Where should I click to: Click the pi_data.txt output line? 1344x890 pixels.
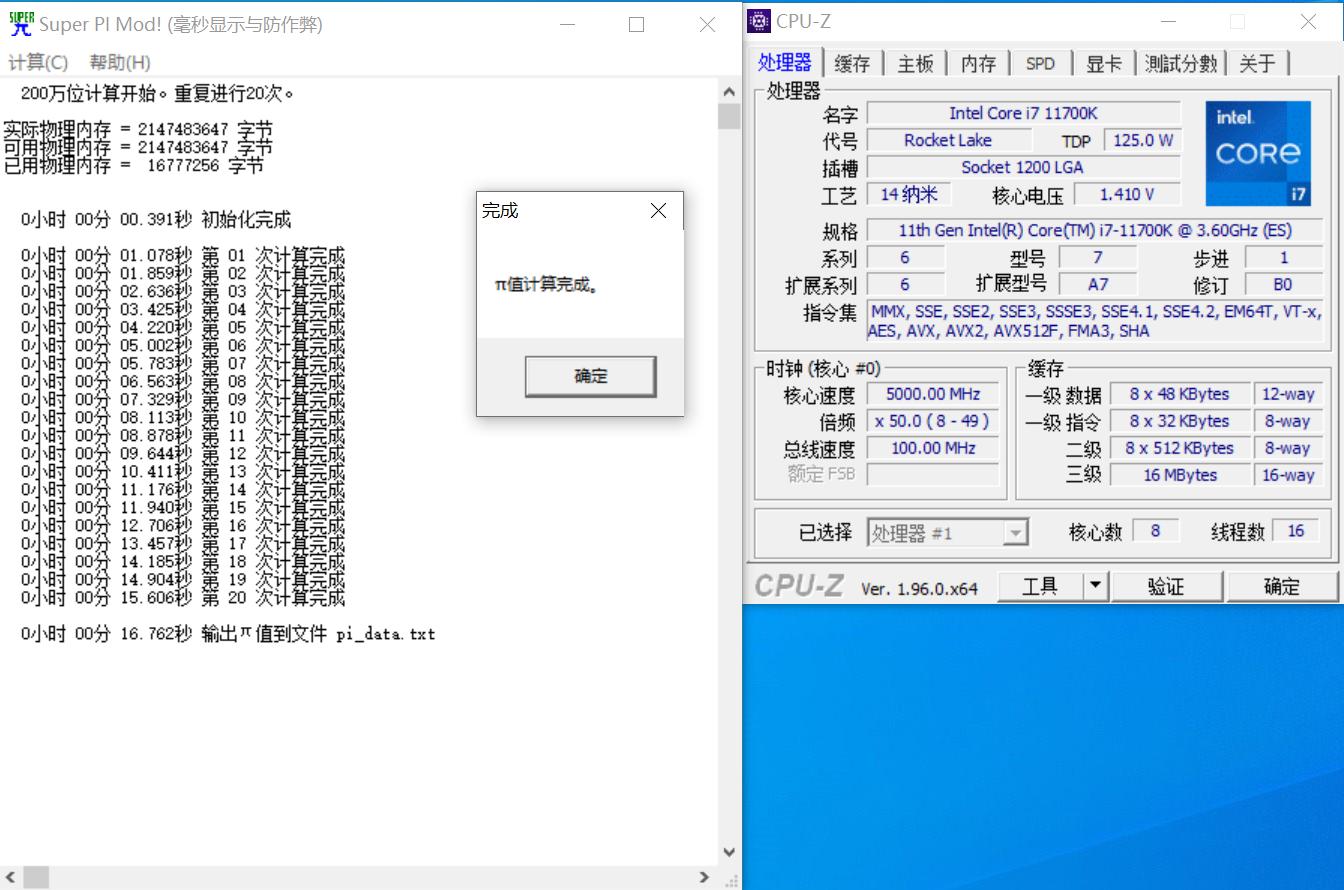pos(228,634)
